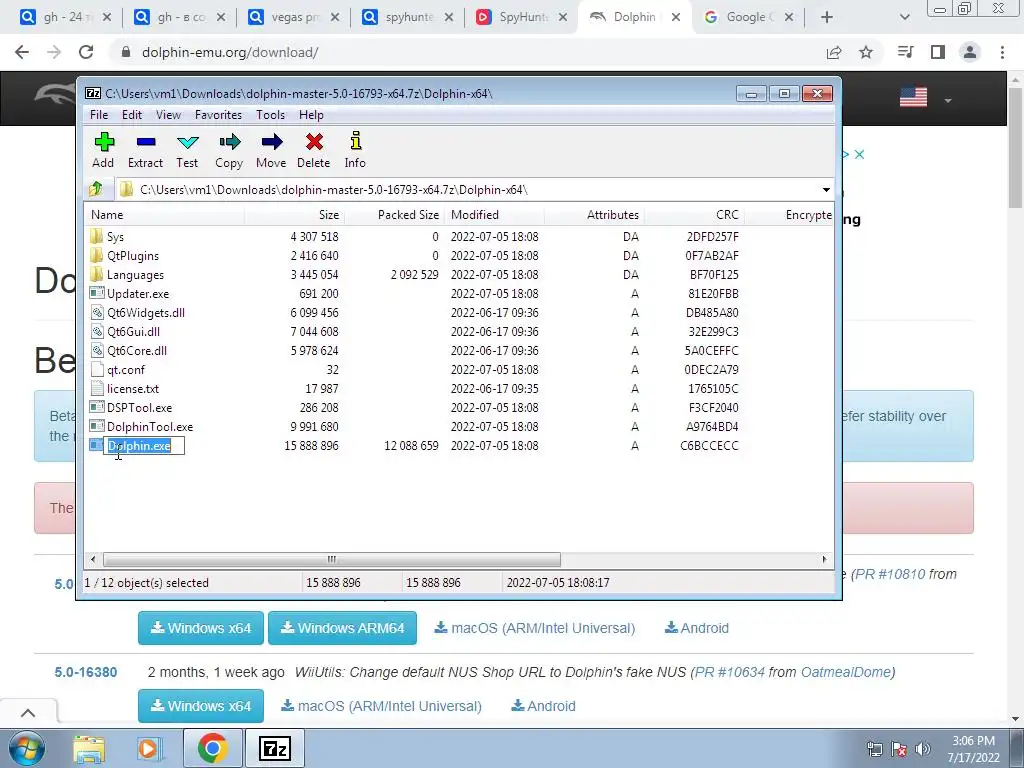Image resolution: width=1024 pixels, height=768 pixels.
Task: Open the Android link for 5.0-16380
Action: point(543,706)
